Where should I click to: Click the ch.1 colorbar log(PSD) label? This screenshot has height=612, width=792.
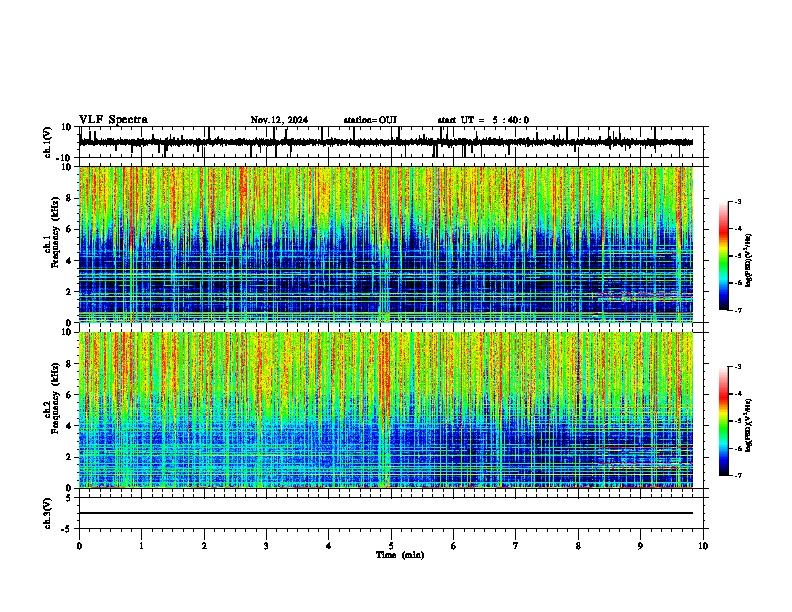pyautogui.click(x=749, y=260)
